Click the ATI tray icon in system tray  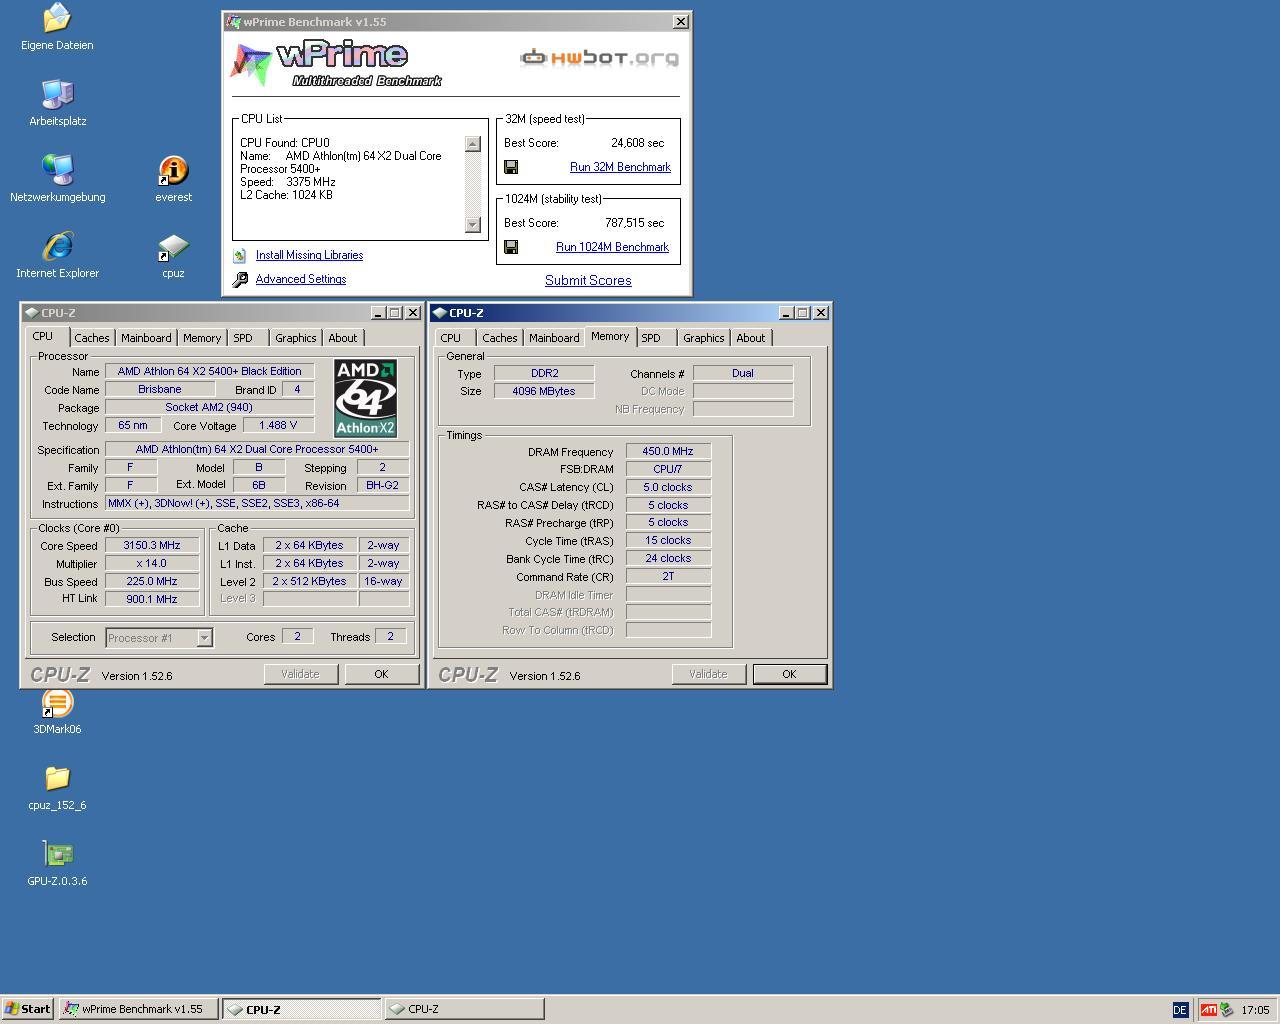[x=1208, y=1010]
